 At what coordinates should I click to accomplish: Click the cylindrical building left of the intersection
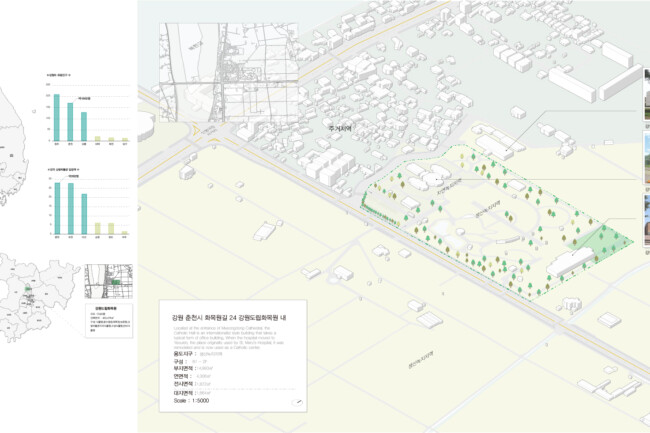(x=146, y=126)
